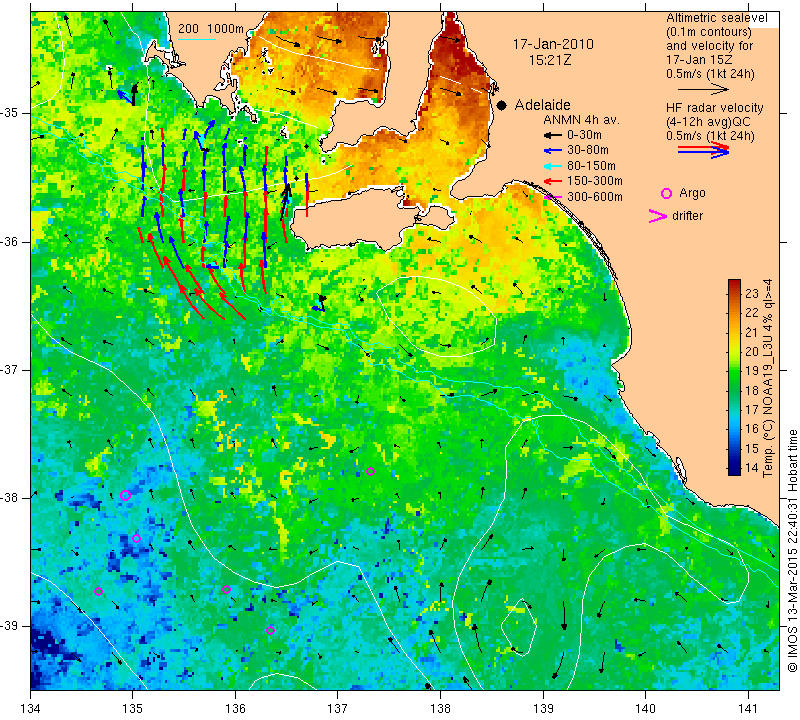Click the magenta 300-600m legend arrow
800x720 pixels.
(x=551, y=197)
